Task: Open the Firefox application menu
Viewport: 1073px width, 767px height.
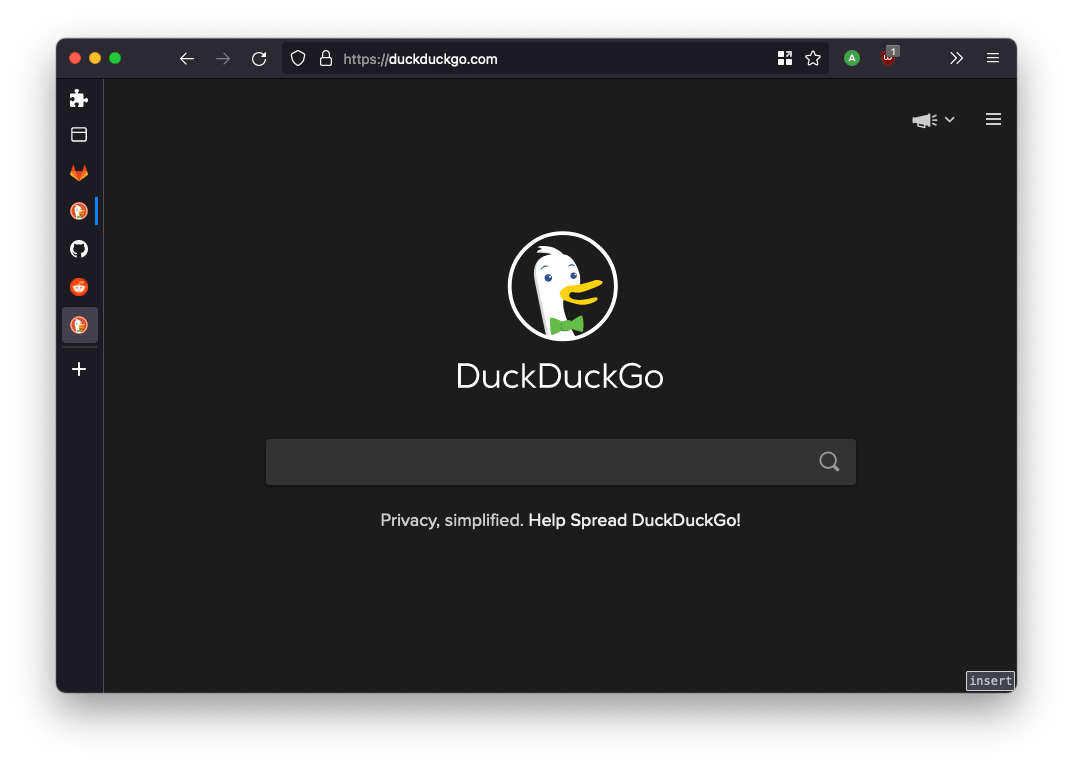Action: coord(993,58)
